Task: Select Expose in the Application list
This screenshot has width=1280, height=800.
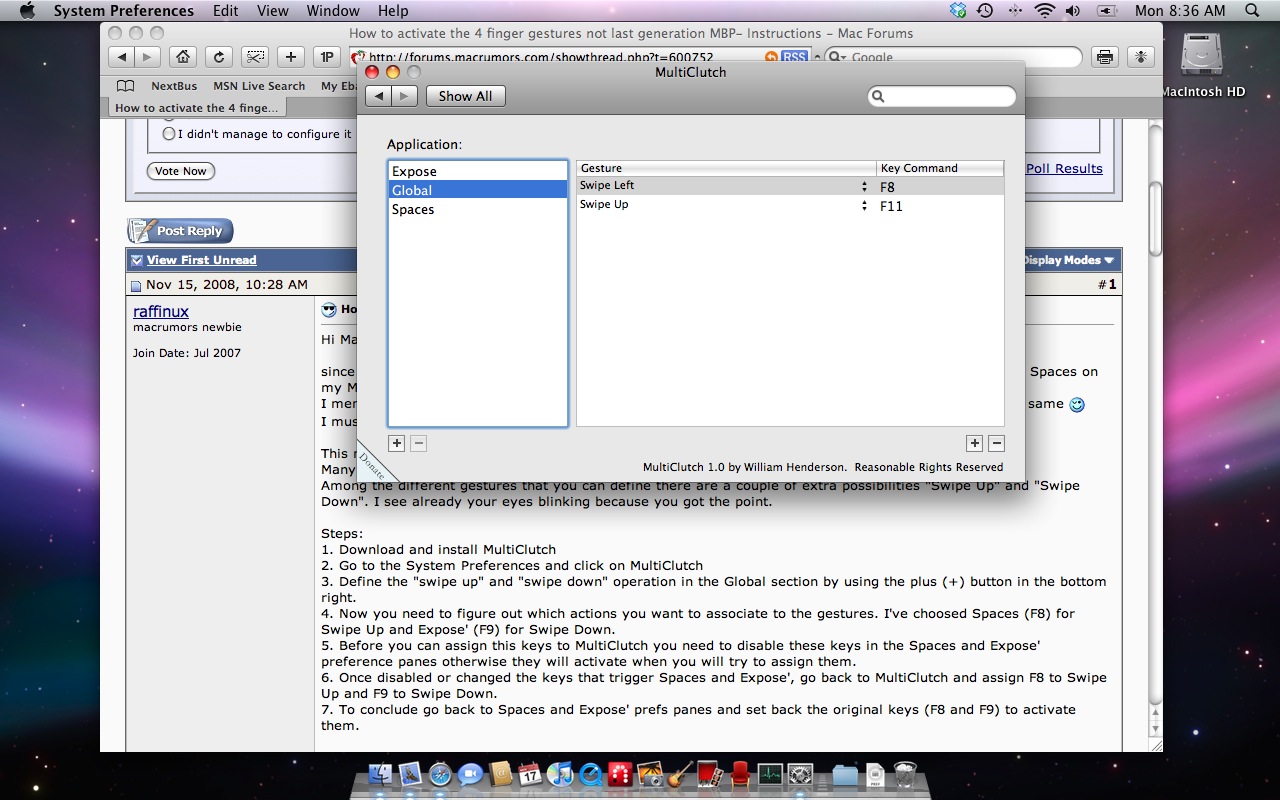Action: [478, 171]
